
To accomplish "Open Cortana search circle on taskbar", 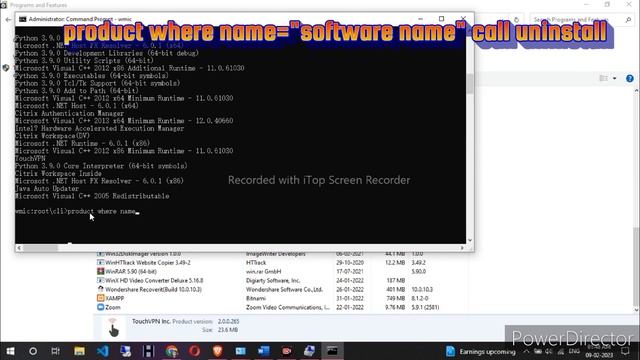I will click(x=33, y=351).
